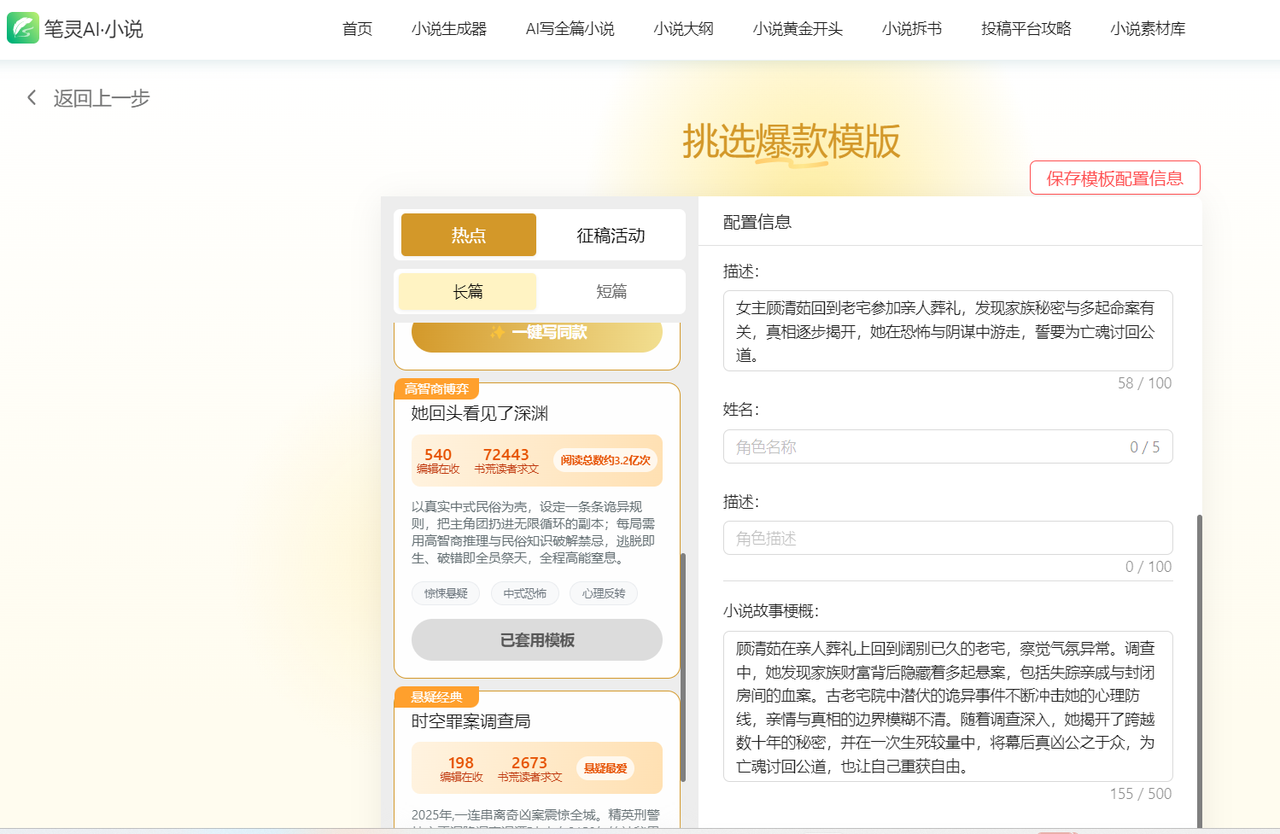The width and height of the screenshot is (1280, 834).
Task: Switch to the 征稿活动 tab
Action: coord(611,235)
